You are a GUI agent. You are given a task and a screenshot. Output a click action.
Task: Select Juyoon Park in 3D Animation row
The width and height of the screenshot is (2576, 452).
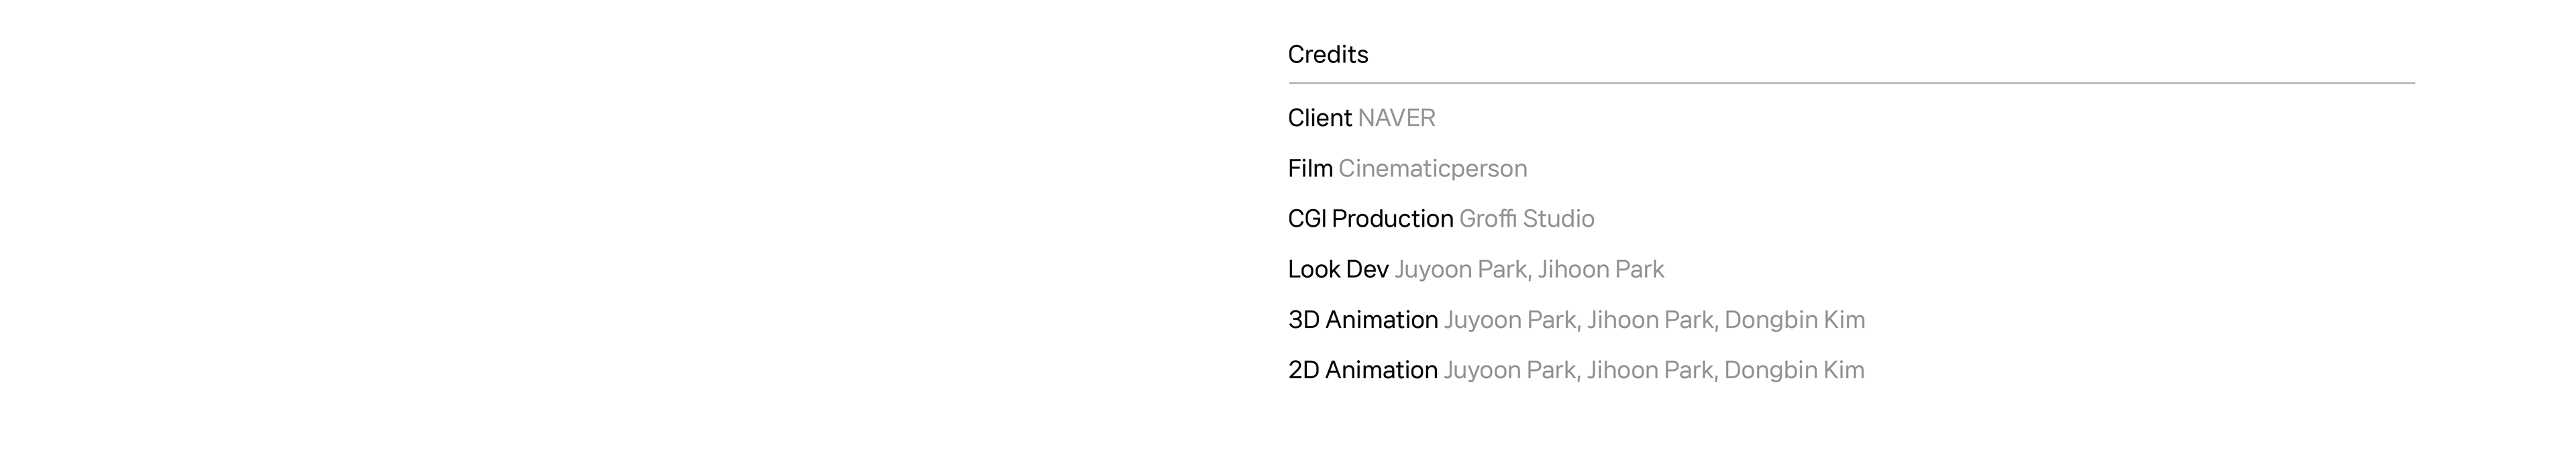tap(1509, 320)
